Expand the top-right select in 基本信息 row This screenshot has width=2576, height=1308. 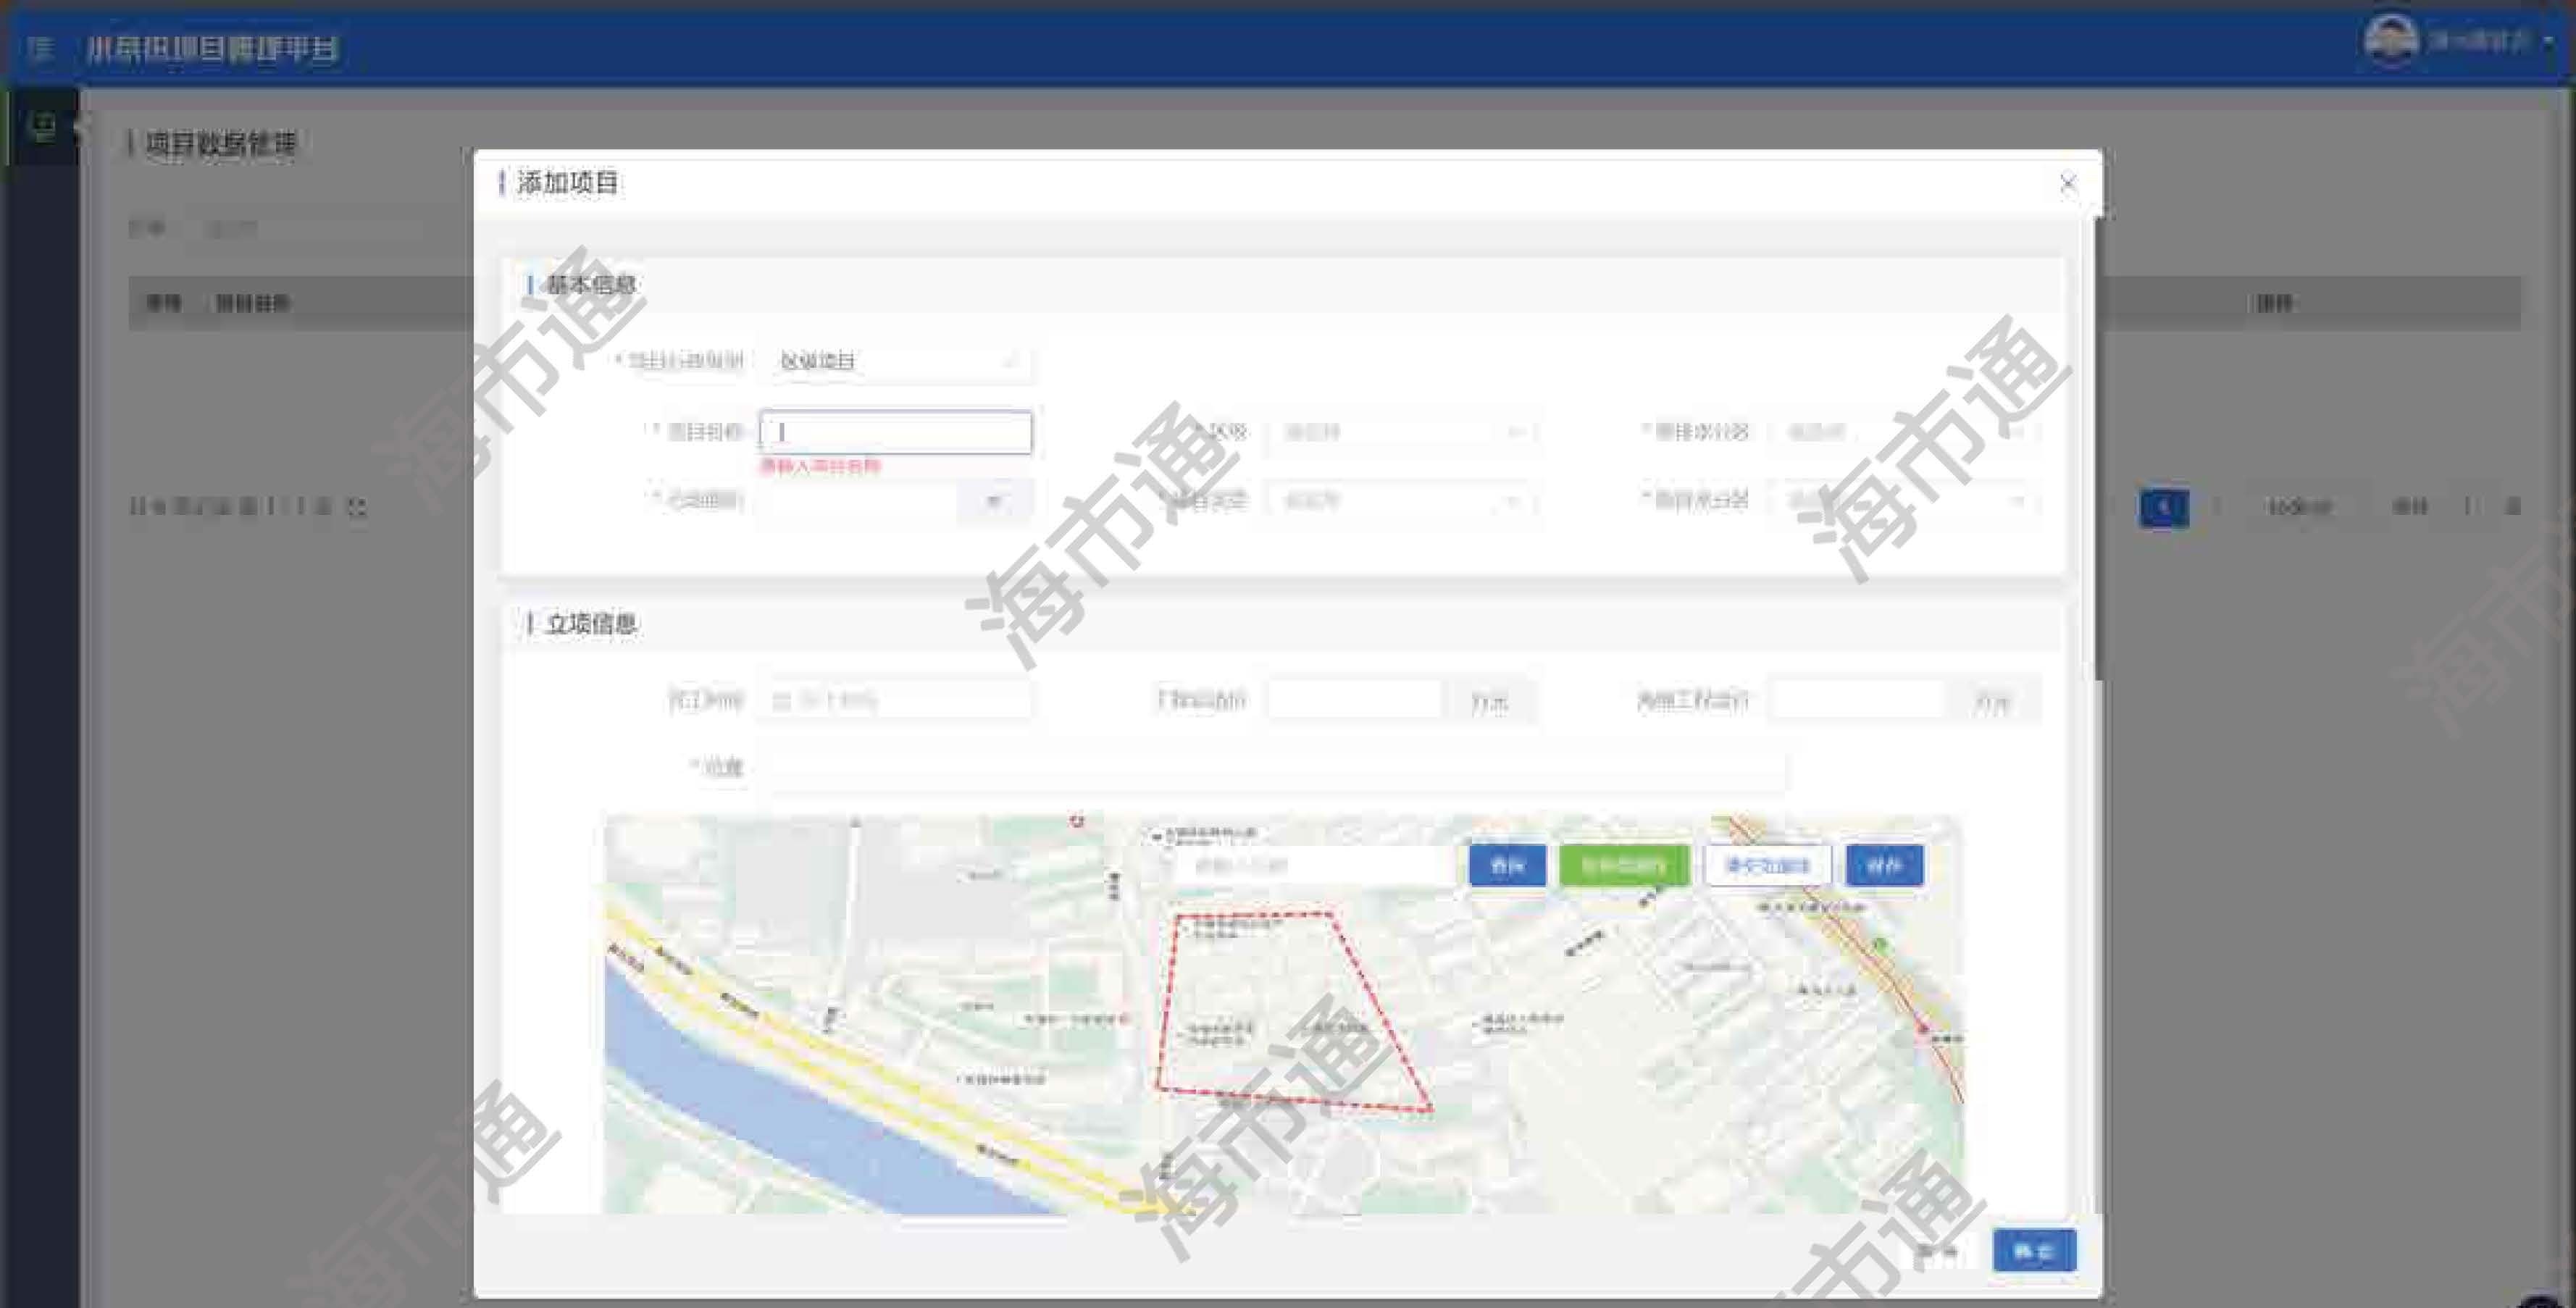[1905, 432]
